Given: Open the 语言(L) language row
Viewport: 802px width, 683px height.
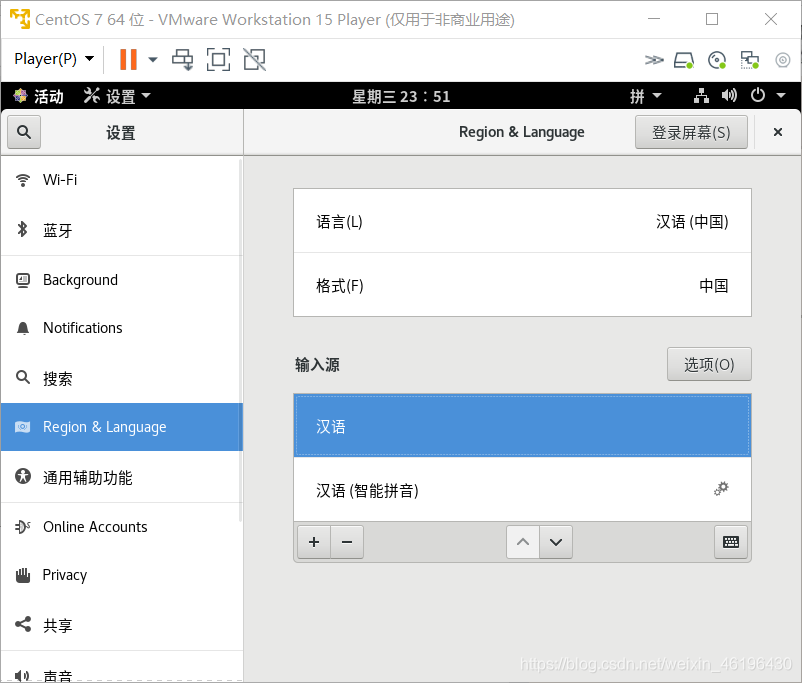Looking at the screenshot, I should pos(522,221).
